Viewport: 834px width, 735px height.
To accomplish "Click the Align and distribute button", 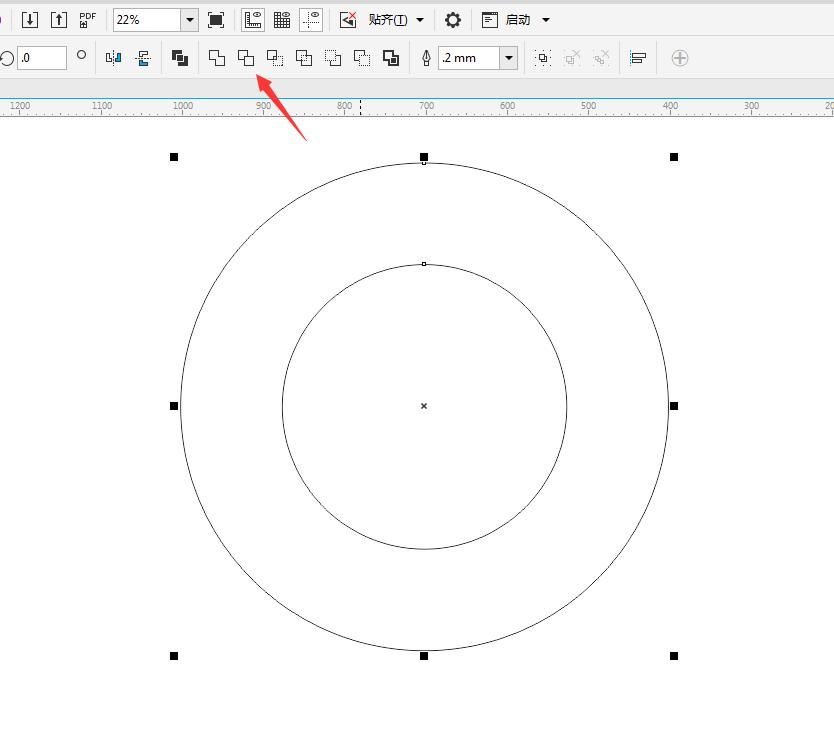I will click(637, 58).
